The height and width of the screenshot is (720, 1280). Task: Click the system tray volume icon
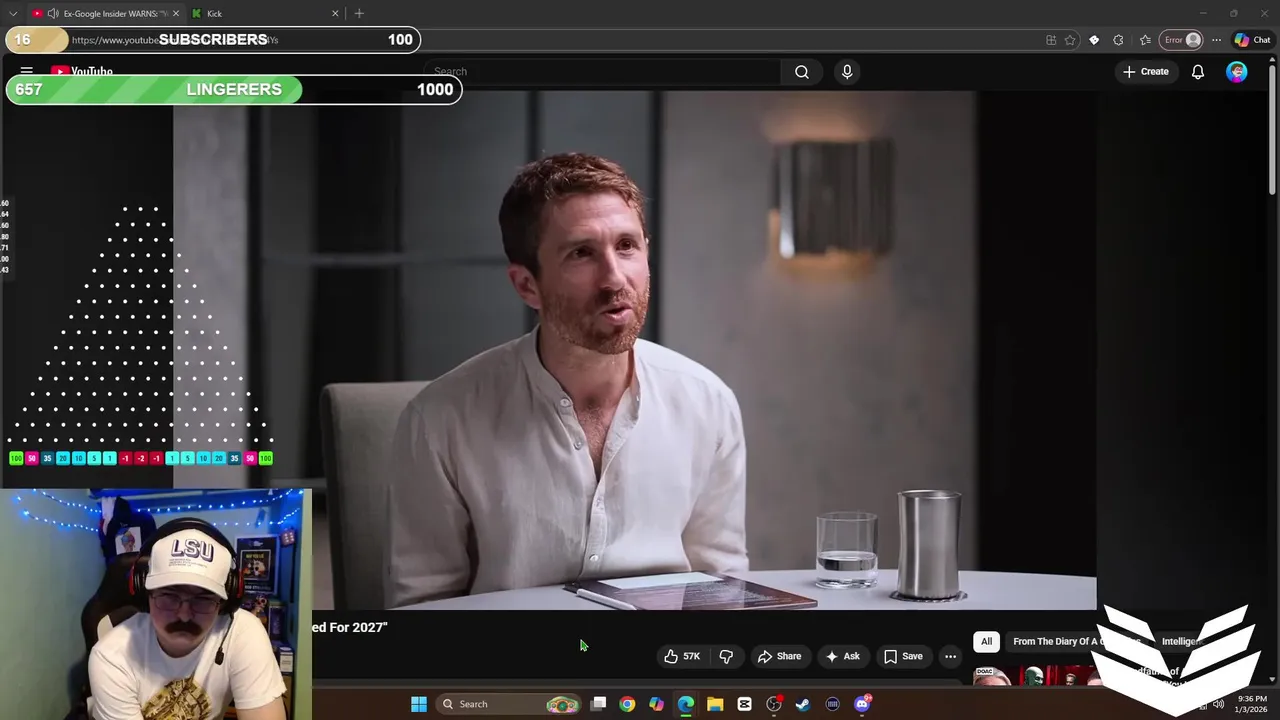1219,704
